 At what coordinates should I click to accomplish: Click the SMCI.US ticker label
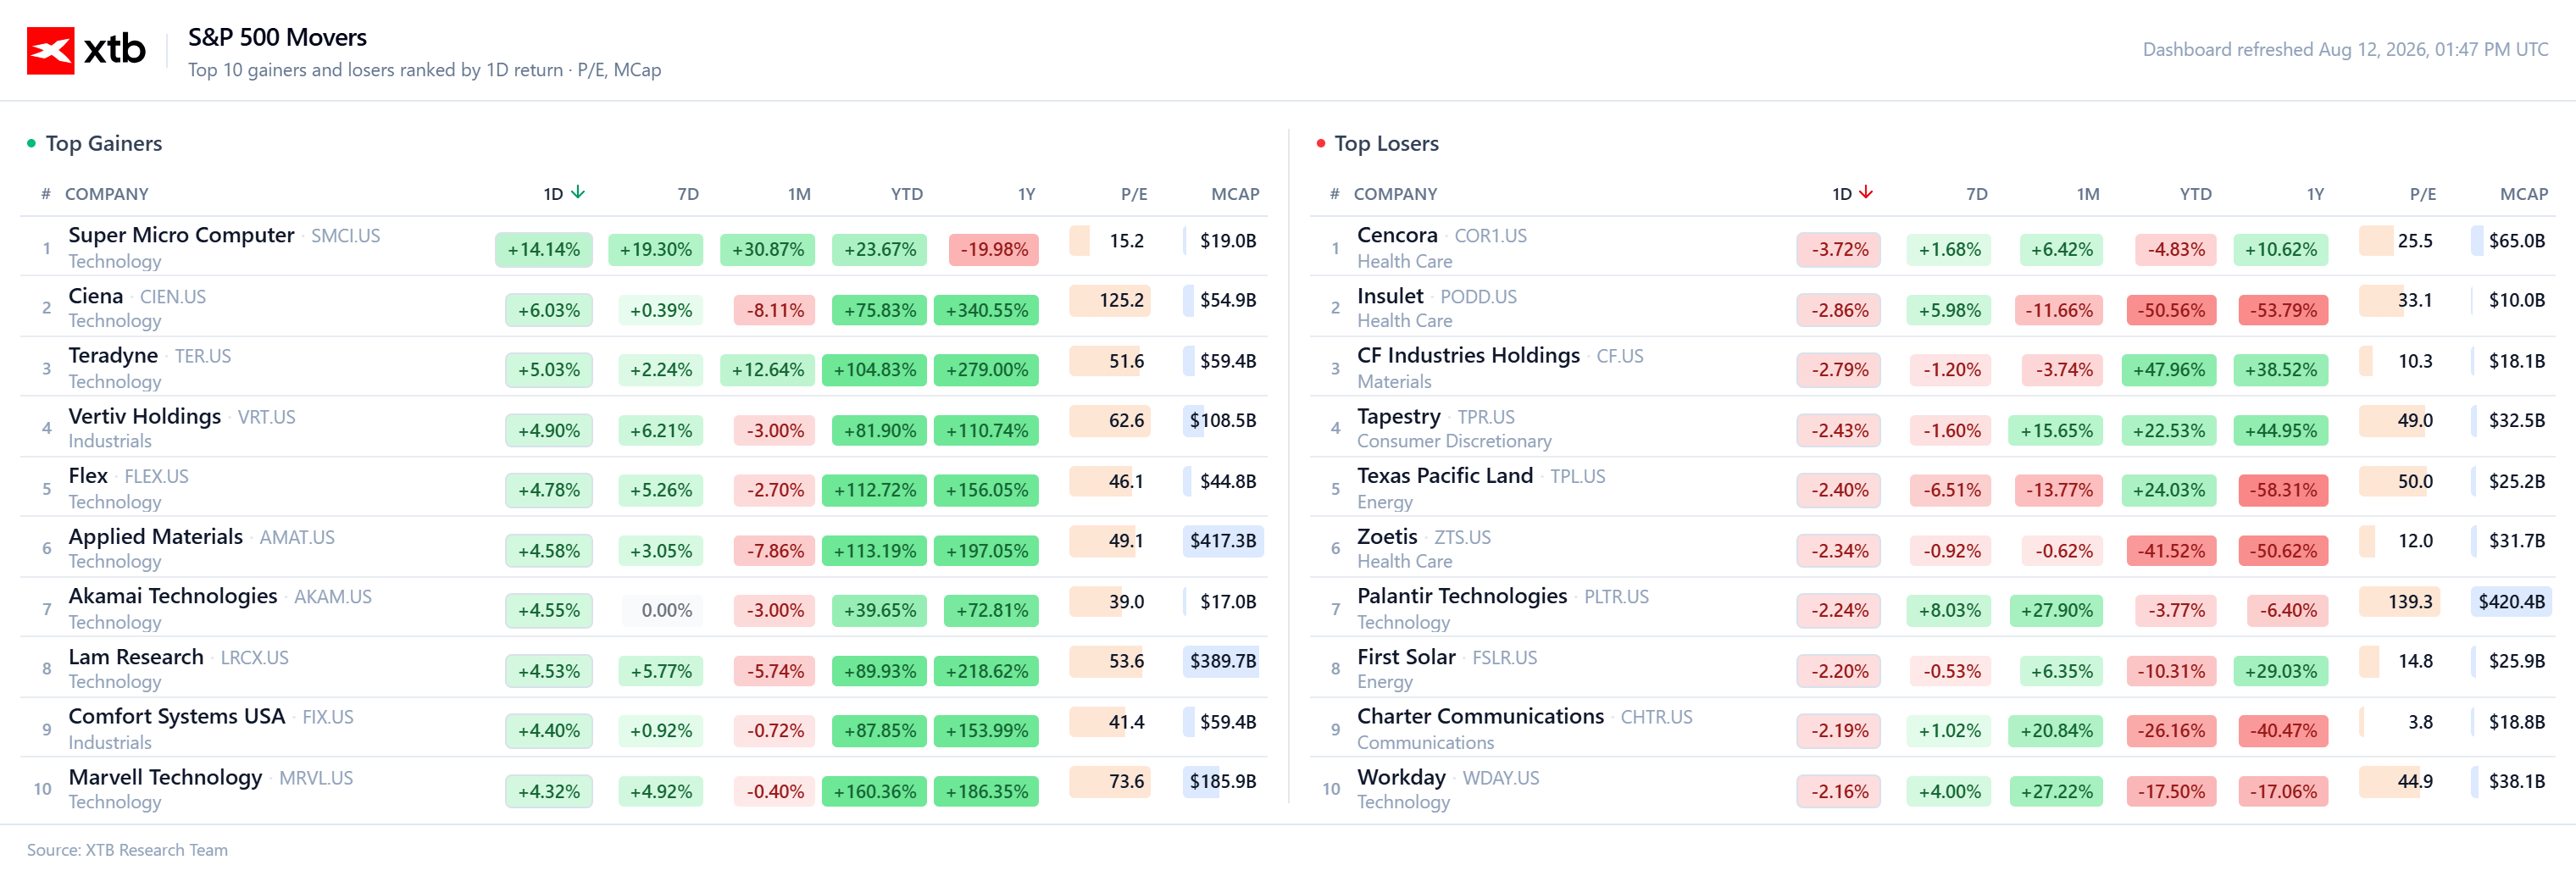(345, 236)
